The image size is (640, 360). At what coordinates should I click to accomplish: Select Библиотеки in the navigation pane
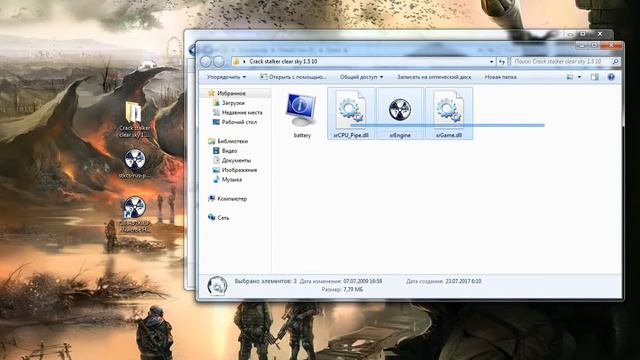pos(232,141)
